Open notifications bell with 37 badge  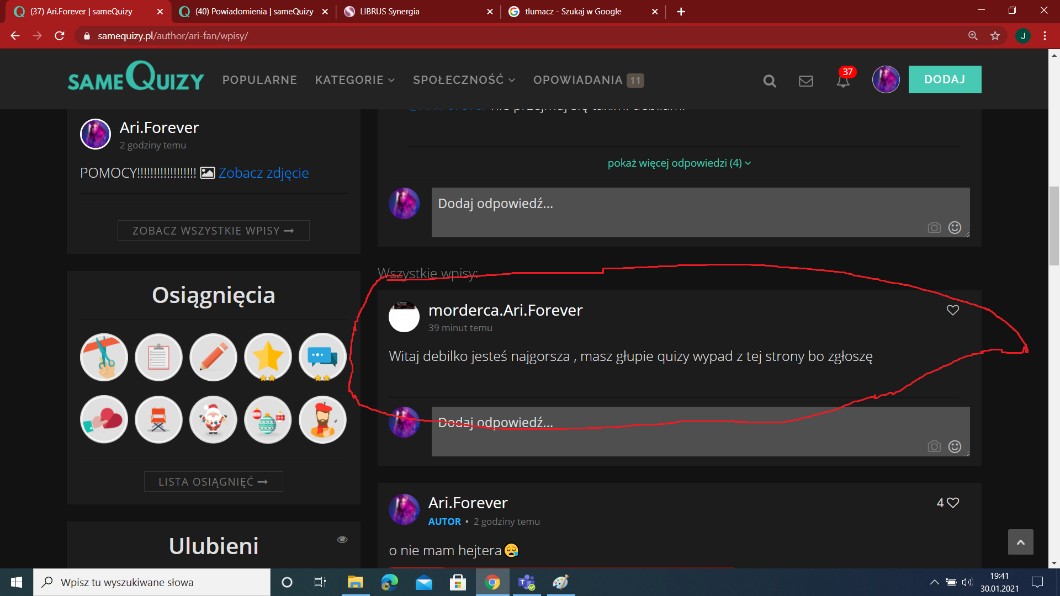point(844,80)
